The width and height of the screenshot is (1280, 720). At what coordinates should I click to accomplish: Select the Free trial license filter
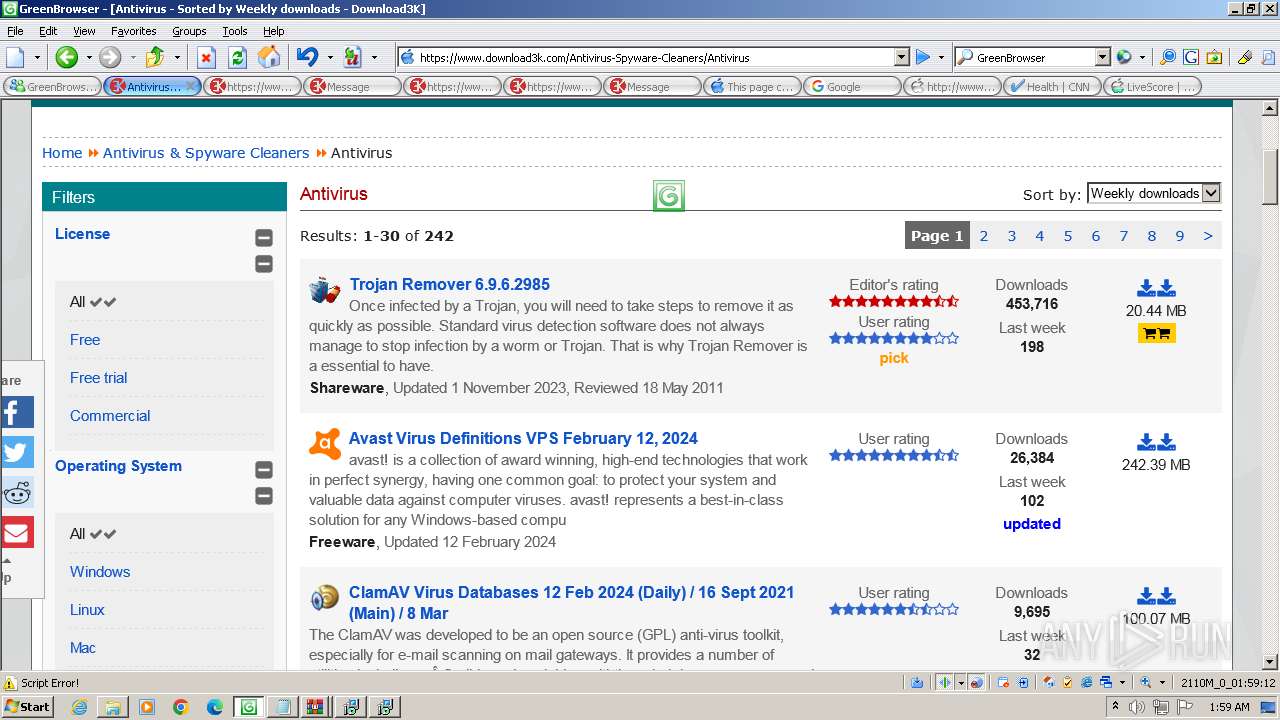click(98, 378)
